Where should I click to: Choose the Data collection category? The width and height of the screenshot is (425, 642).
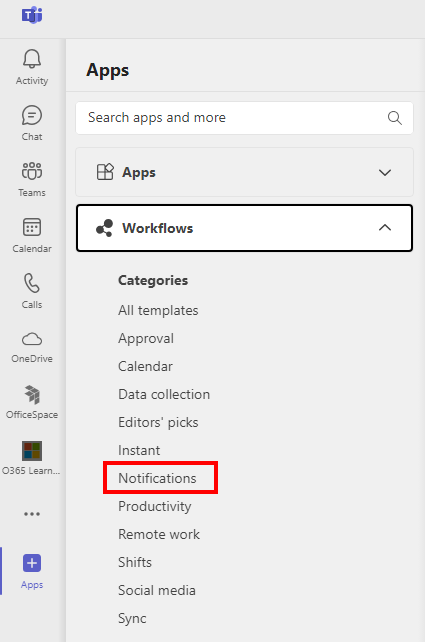[164, 394]
